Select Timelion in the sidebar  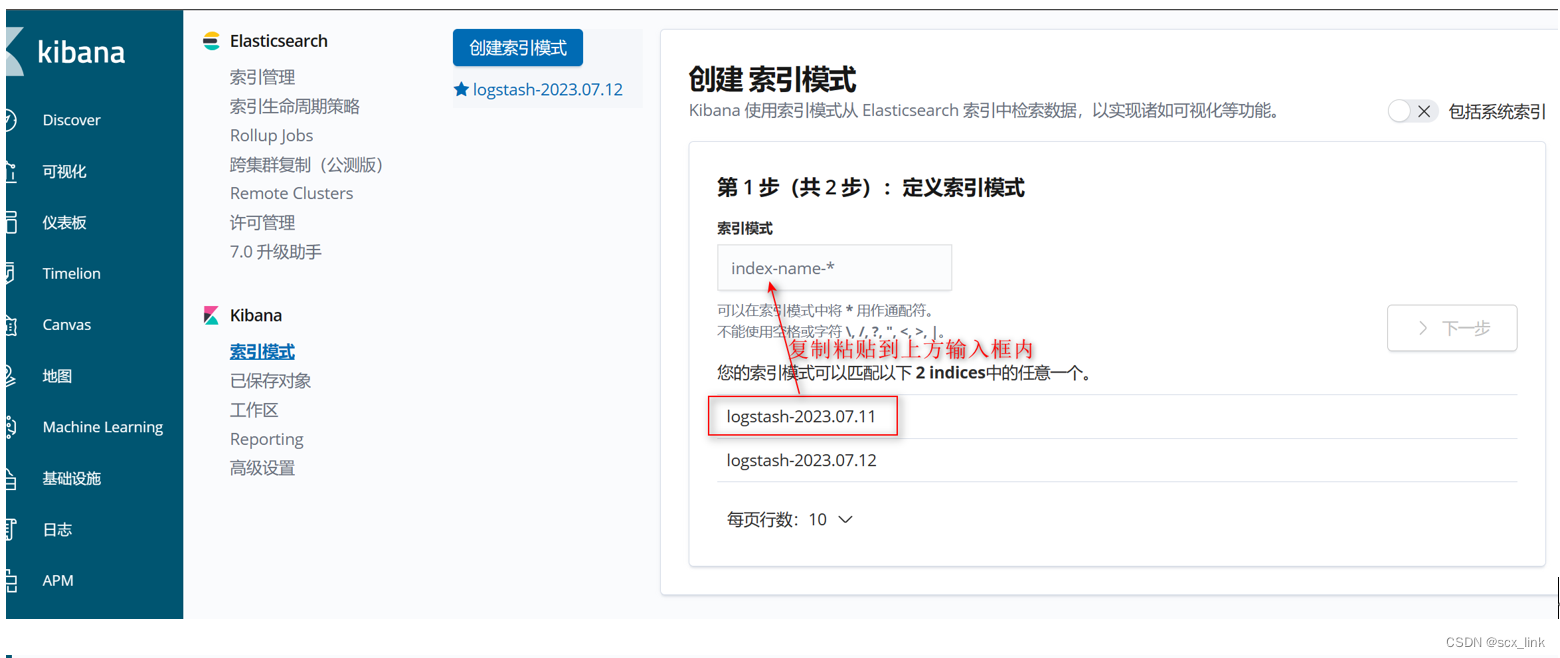[x=72, y=274]
